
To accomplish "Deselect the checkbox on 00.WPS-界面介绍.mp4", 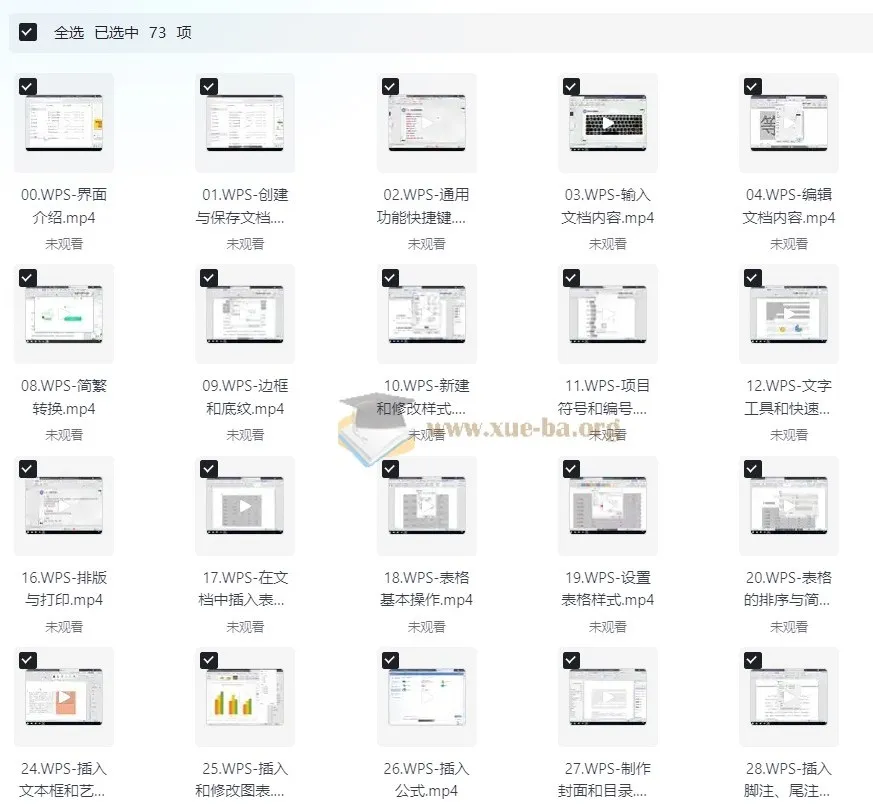I will [x=27, y=86].
